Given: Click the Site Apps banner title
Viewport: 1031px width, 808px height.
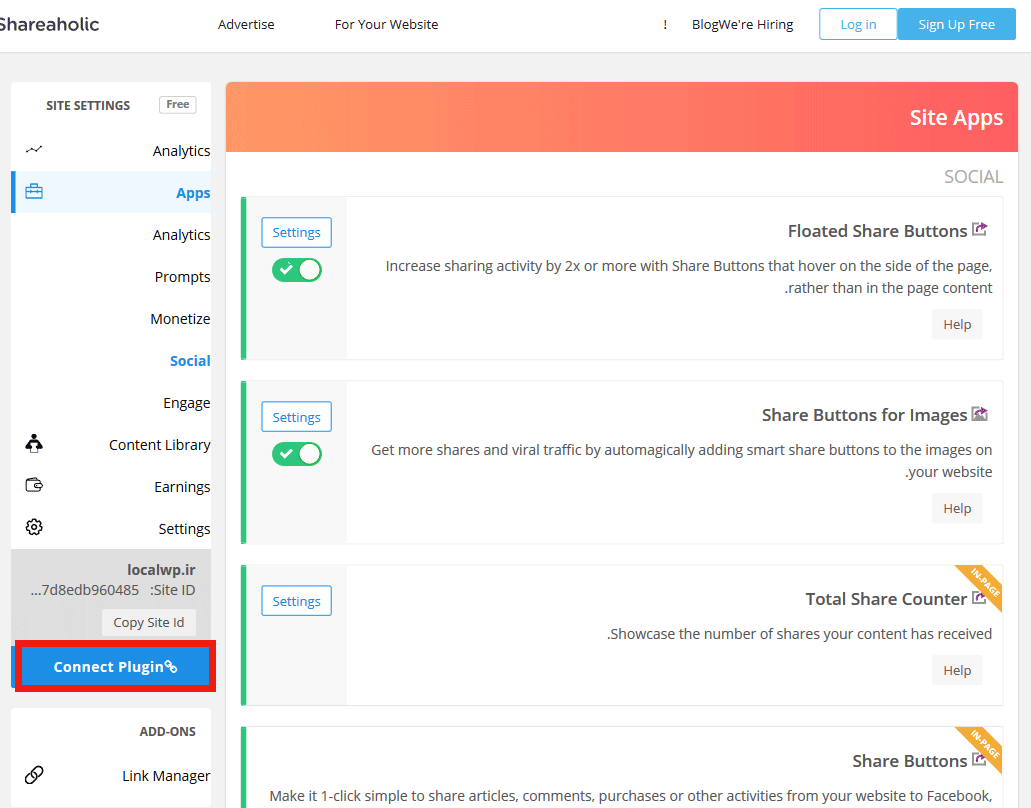Looking at the screenshot, I should 956,118.
